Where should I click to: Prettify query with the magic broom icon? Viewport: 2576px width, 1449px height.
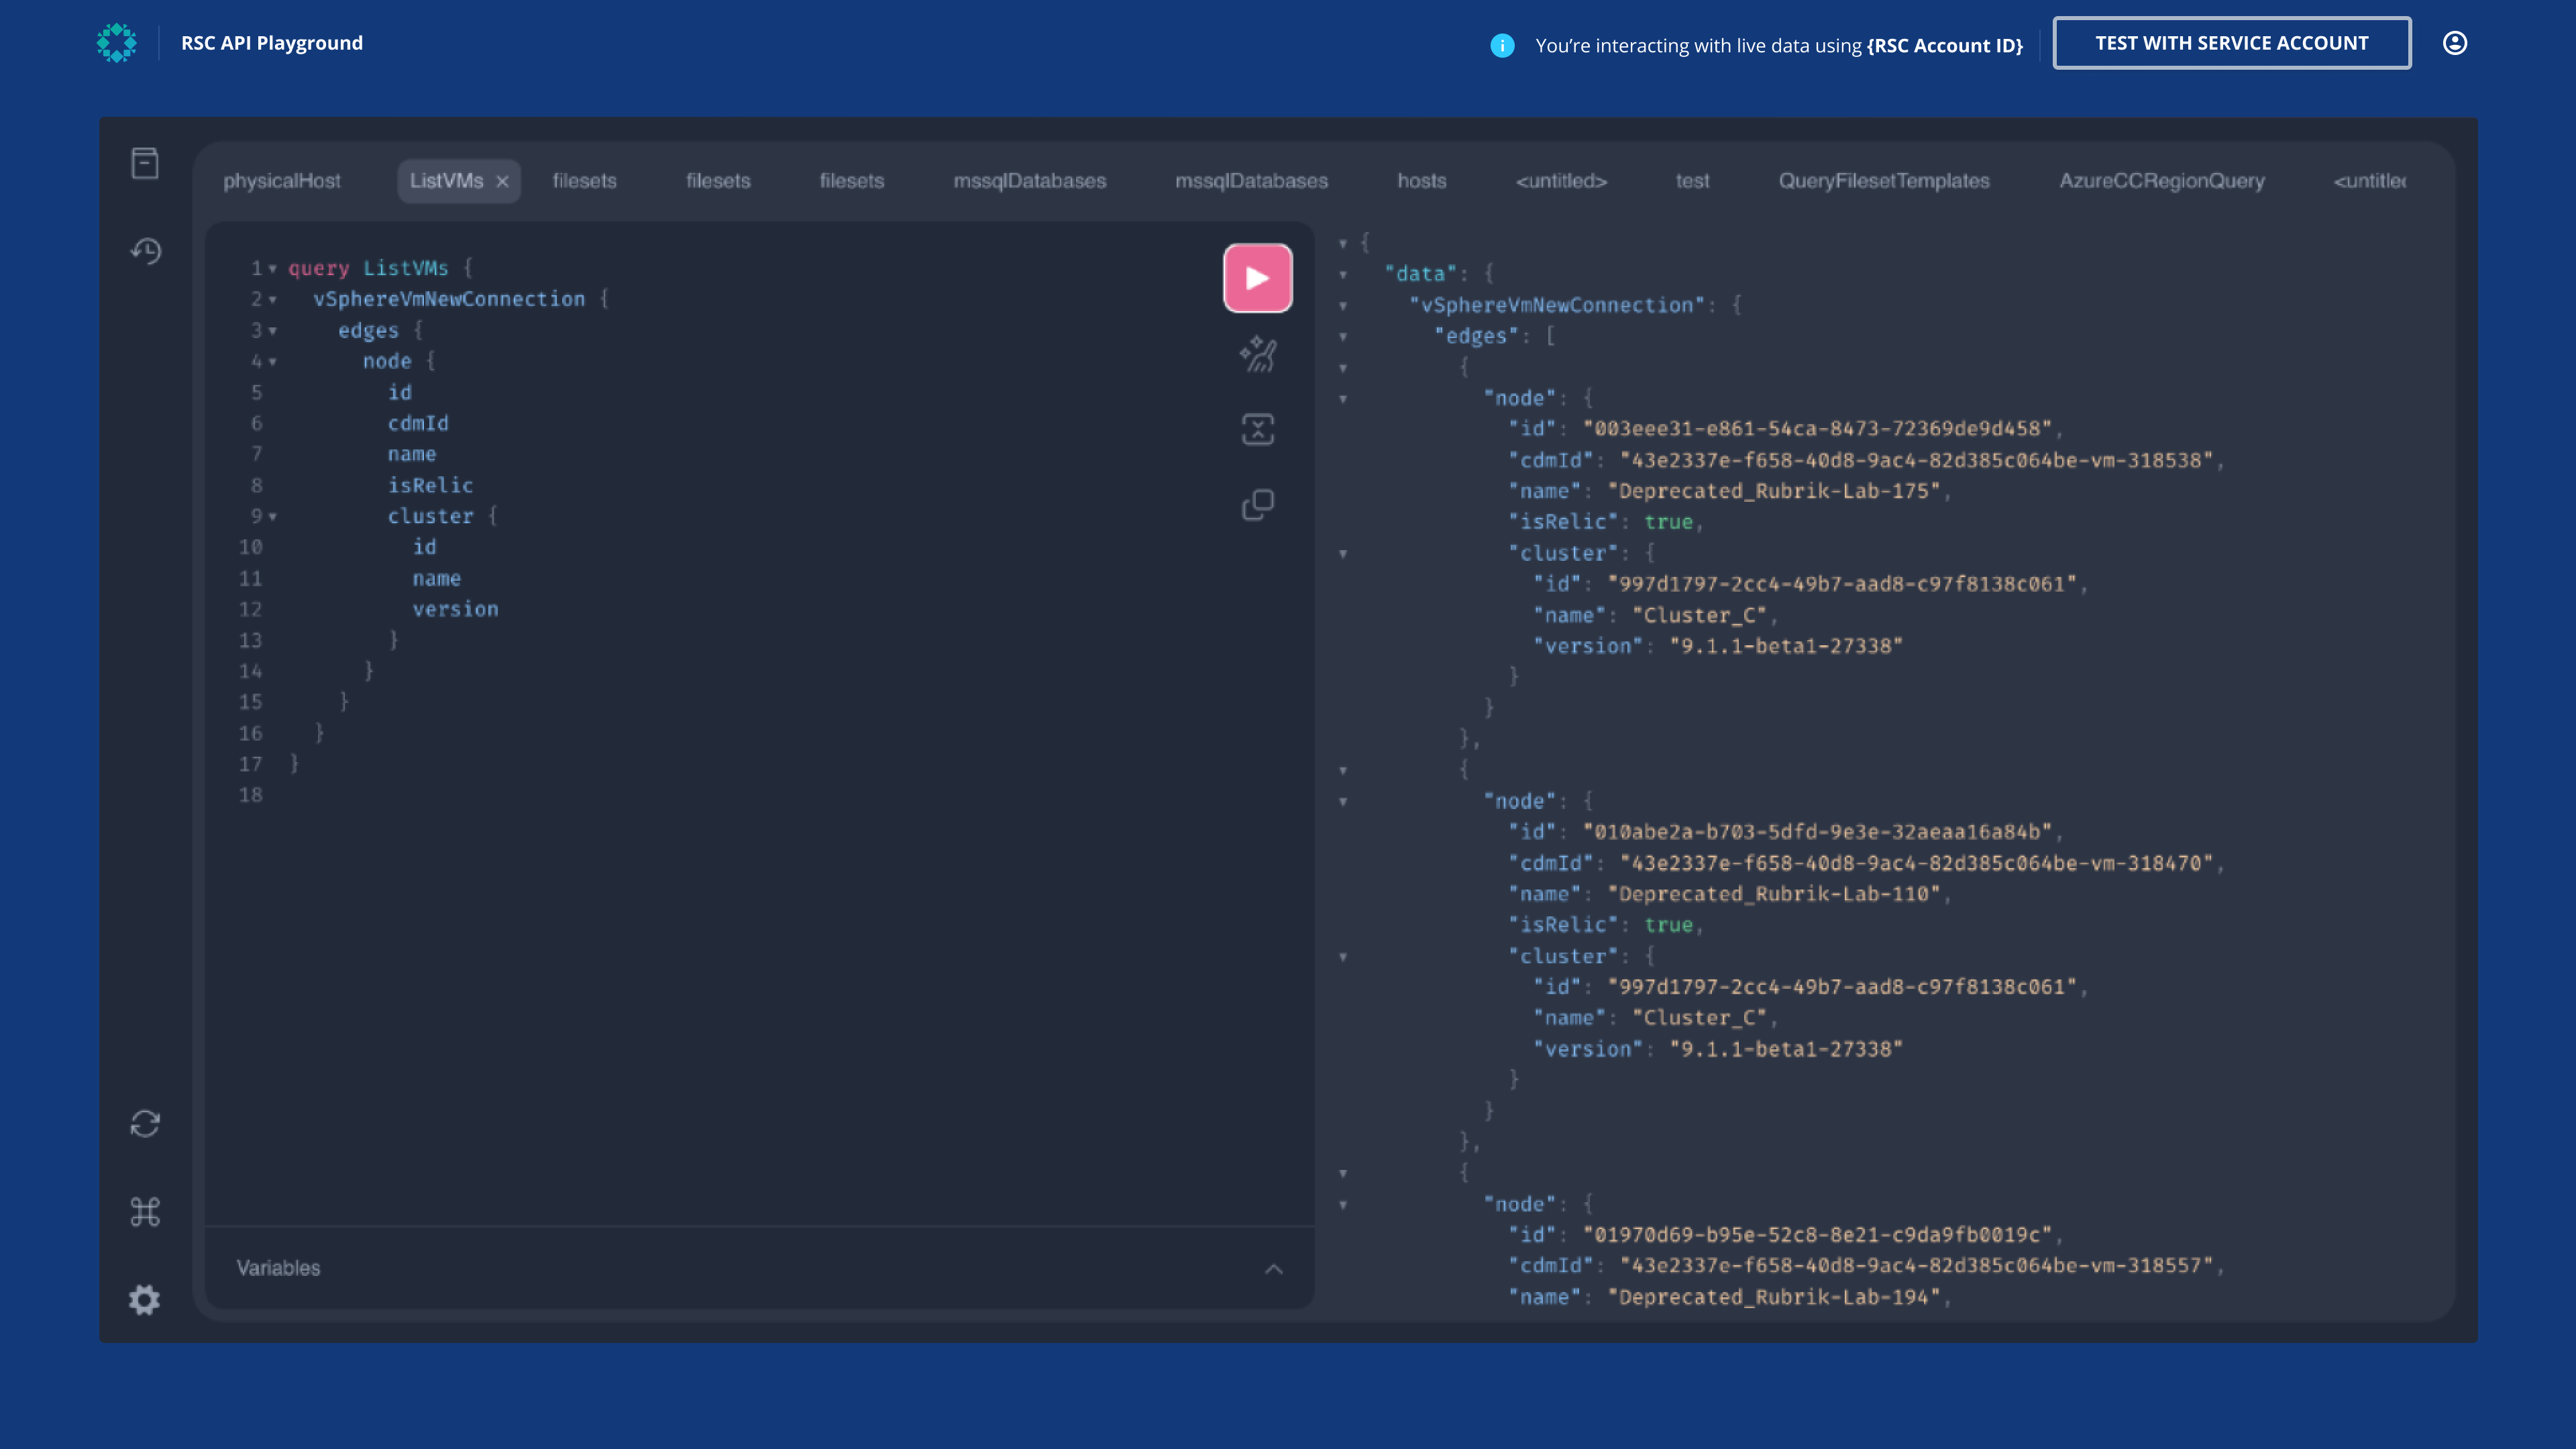(1257, 354)
